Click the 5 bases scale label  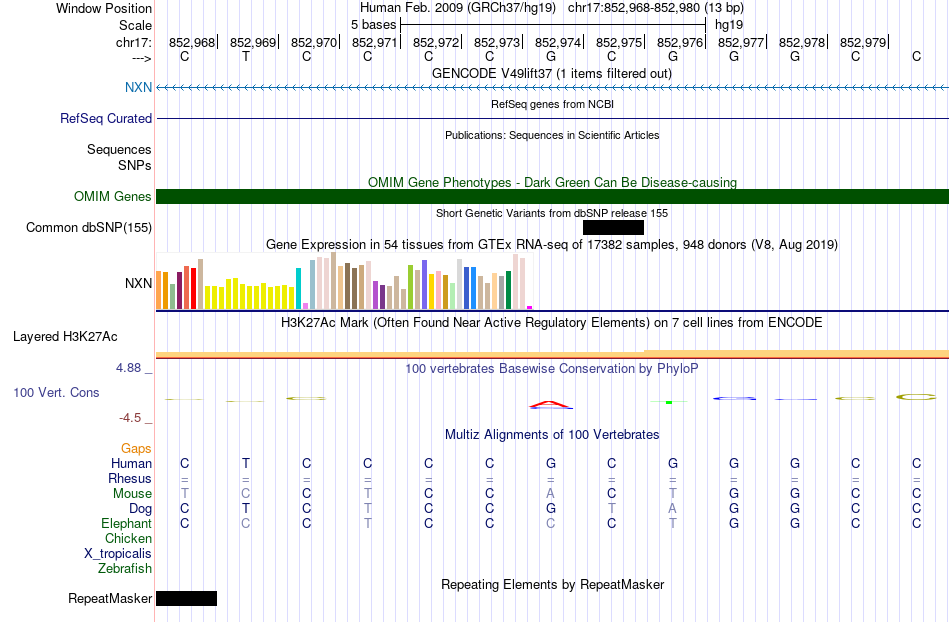[x=373, y=25]
